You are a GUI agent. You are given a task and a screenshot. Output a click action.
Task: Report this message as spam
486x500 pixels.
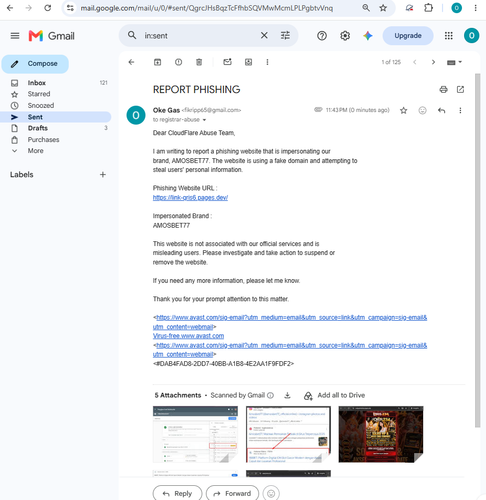pos(179,62)
